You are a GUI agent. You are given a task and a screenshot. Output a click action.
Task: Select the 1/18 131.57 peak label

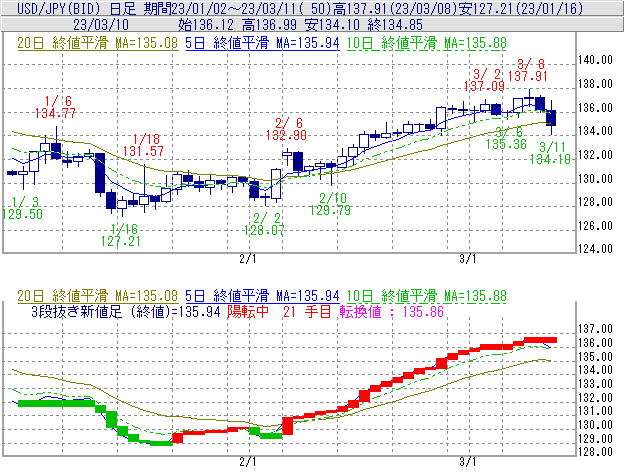[x=144, y=144]
